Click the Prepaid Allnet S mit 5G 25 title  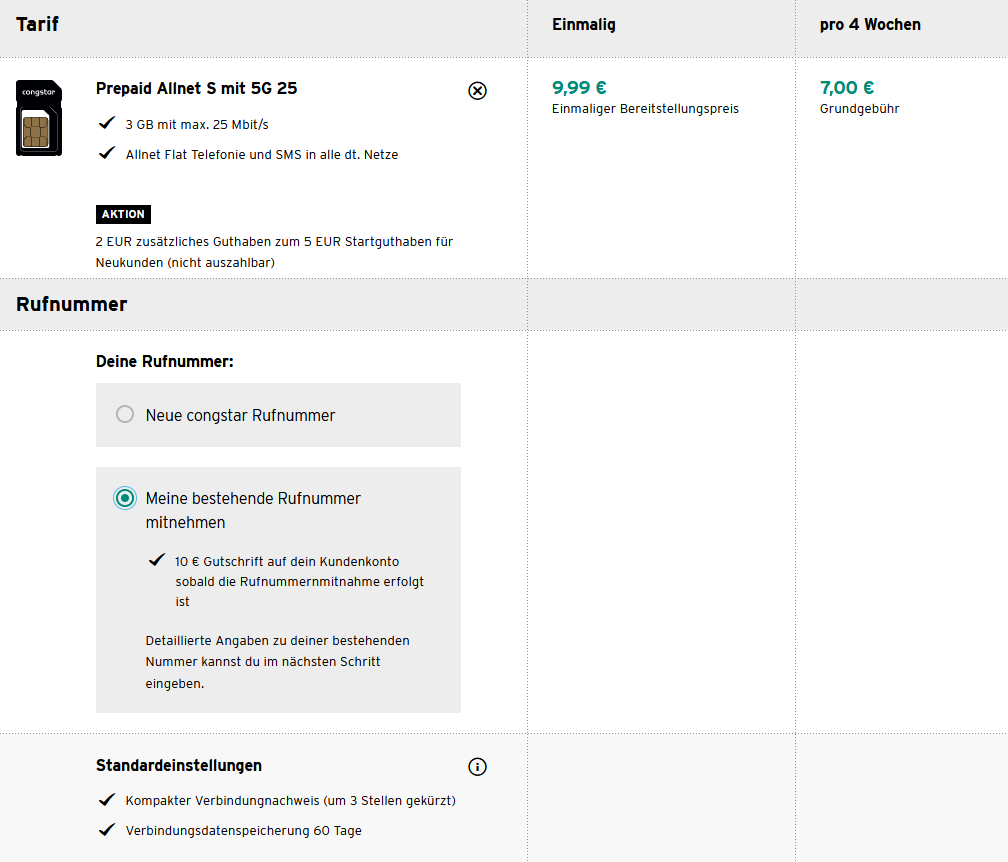tap(196, 88)
